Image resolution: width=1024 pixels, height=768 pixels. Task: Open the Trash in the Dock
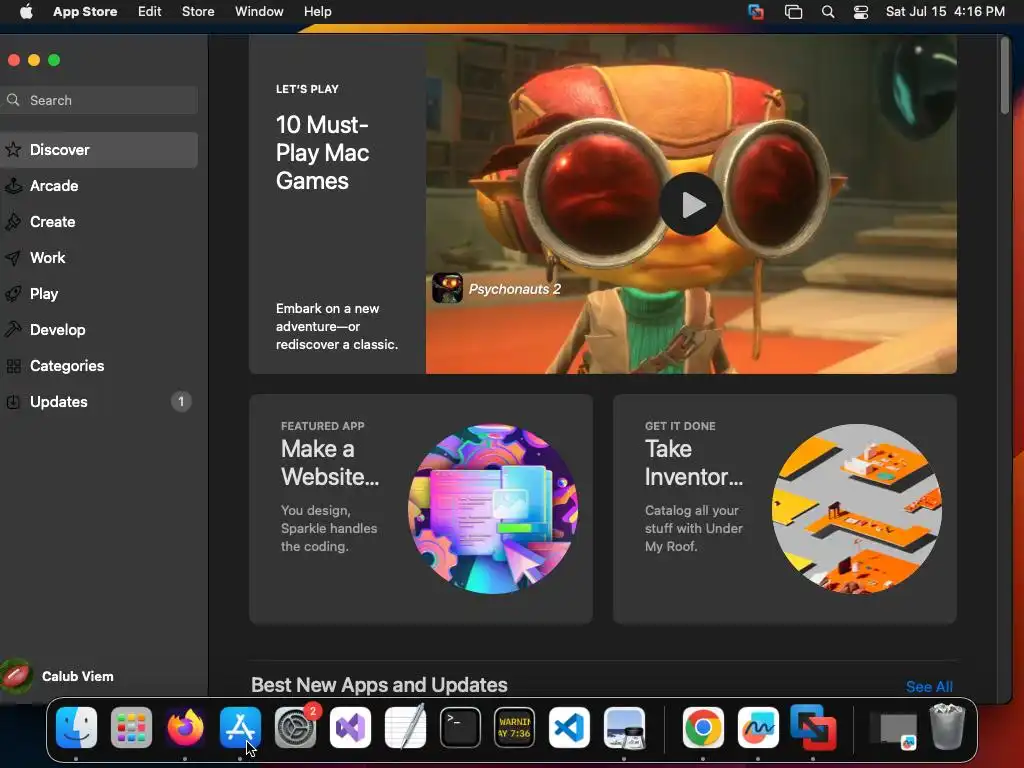pyautogui.click(x=947, y=726)
